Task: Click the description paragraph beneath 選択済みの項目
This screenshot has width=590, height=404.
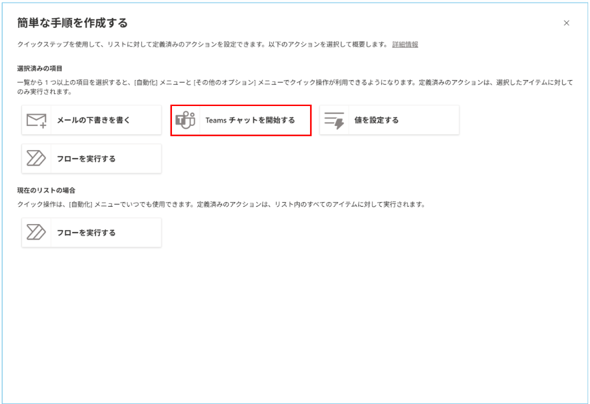Action: pyautogui.click(x=295, y=87)
